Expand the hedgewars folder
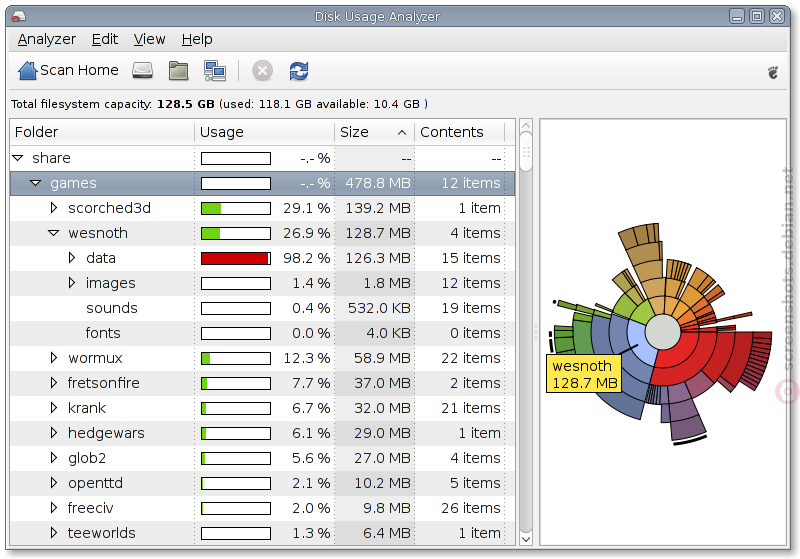Screen dimensions: 800x559 pyautogui.click(x=54, y=433)
